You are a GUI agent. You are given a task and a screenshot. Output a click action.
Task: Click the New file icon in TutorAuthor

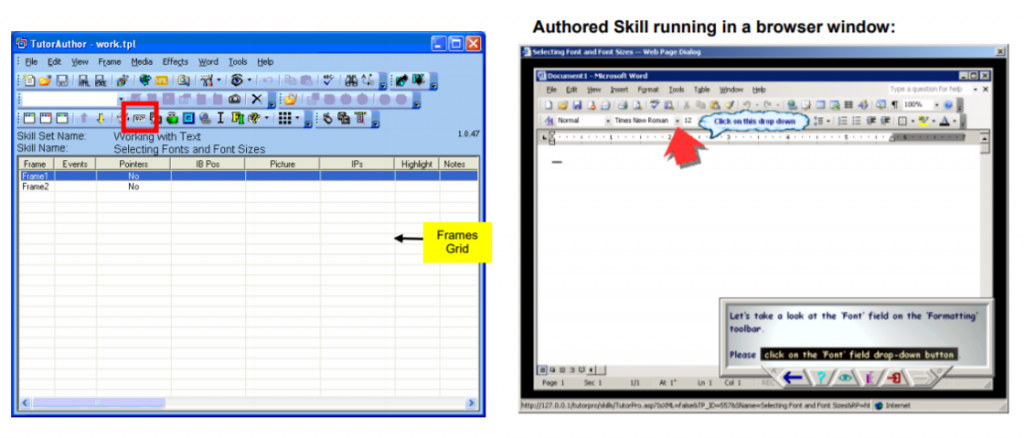pyautogui.click(x=29, y=81)
